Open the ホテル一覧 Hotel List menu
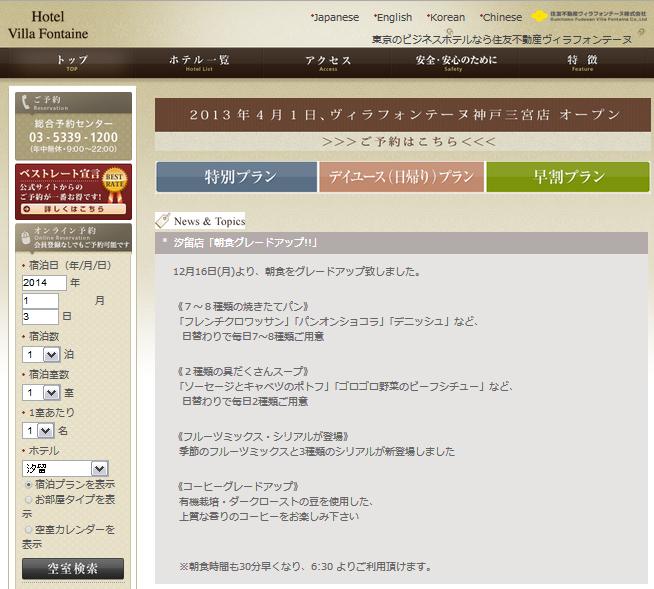The width and height of the screenshot is (654, 589). coord(199,63)
